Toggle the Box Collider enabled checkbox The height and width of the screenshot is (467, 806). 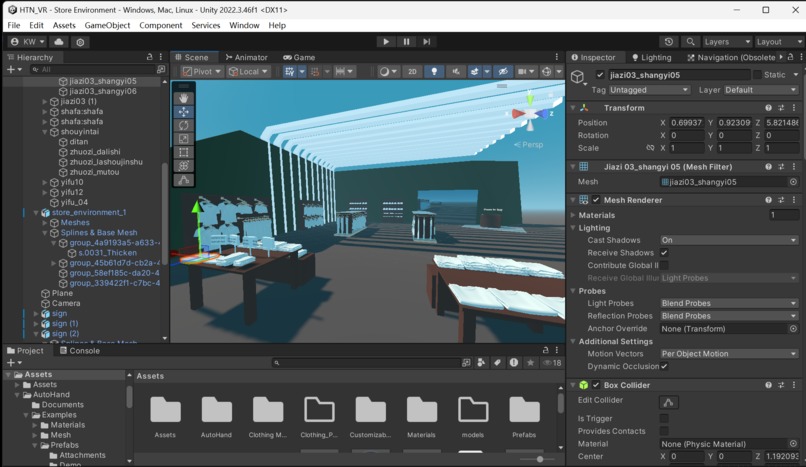596,385
